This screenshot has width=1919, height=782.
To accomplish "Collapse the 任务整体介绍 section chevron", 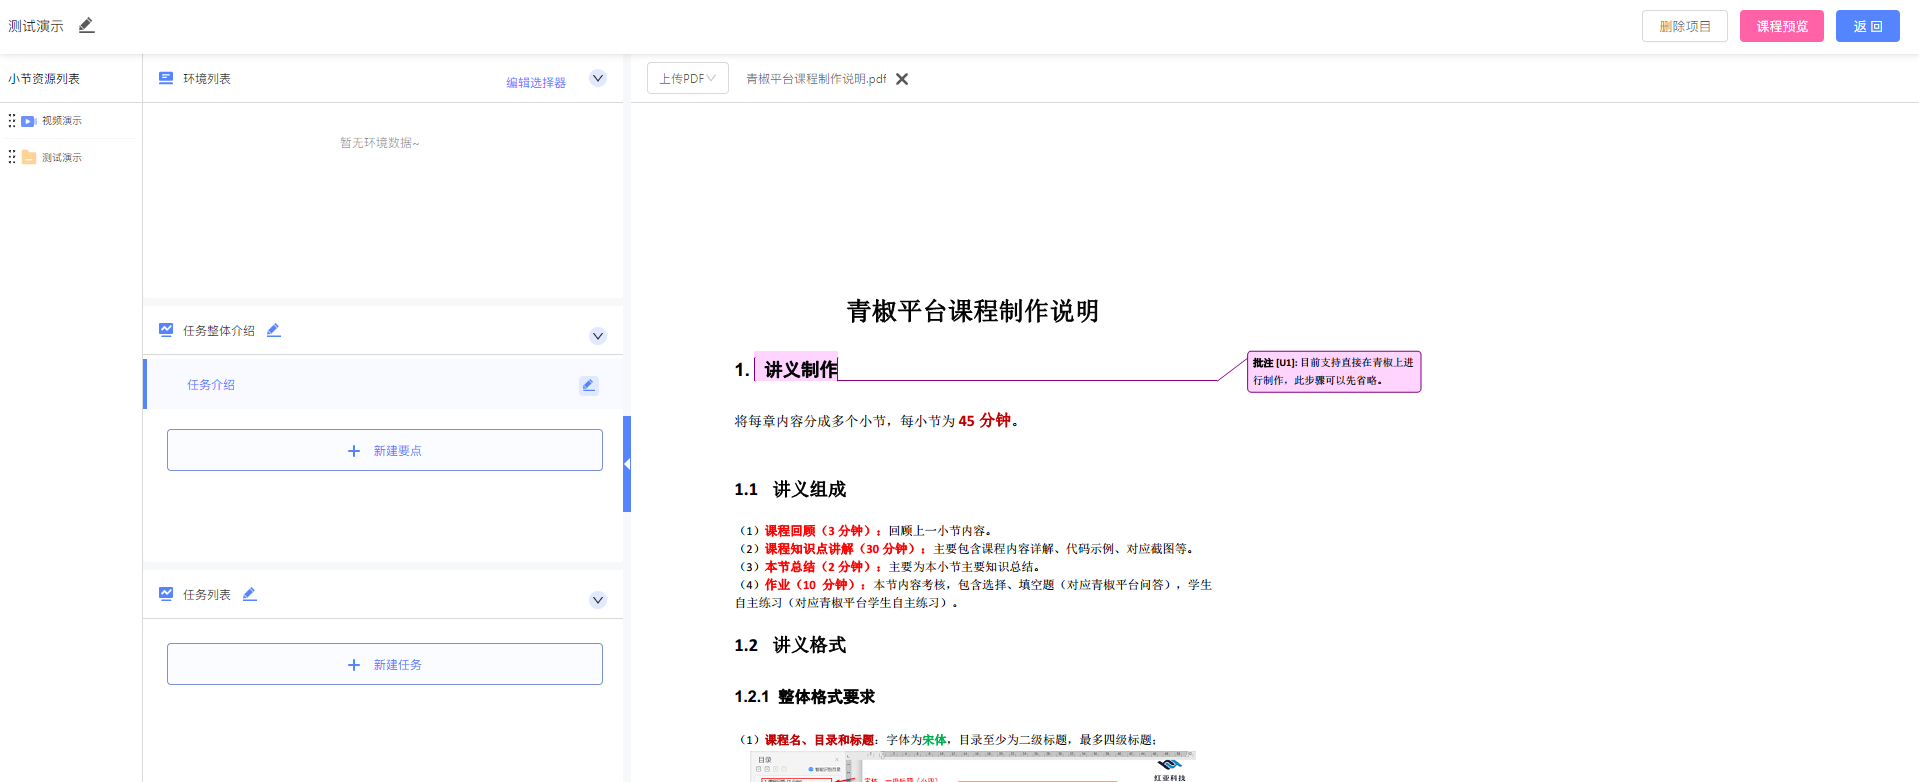I will pyautogui.click(x=598, y=336).
